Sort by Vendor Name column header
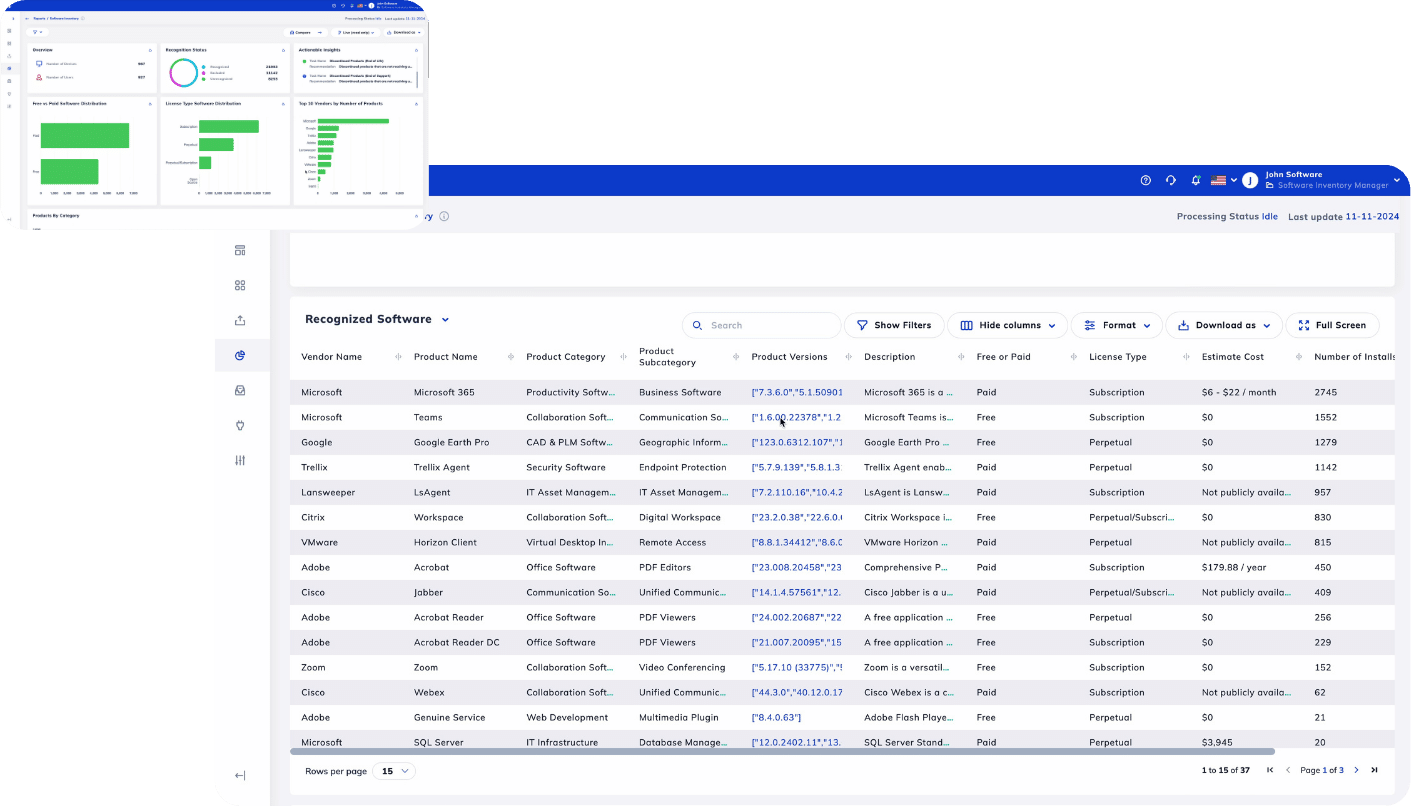The image size is (1411, 806). (x=332, y=357)
